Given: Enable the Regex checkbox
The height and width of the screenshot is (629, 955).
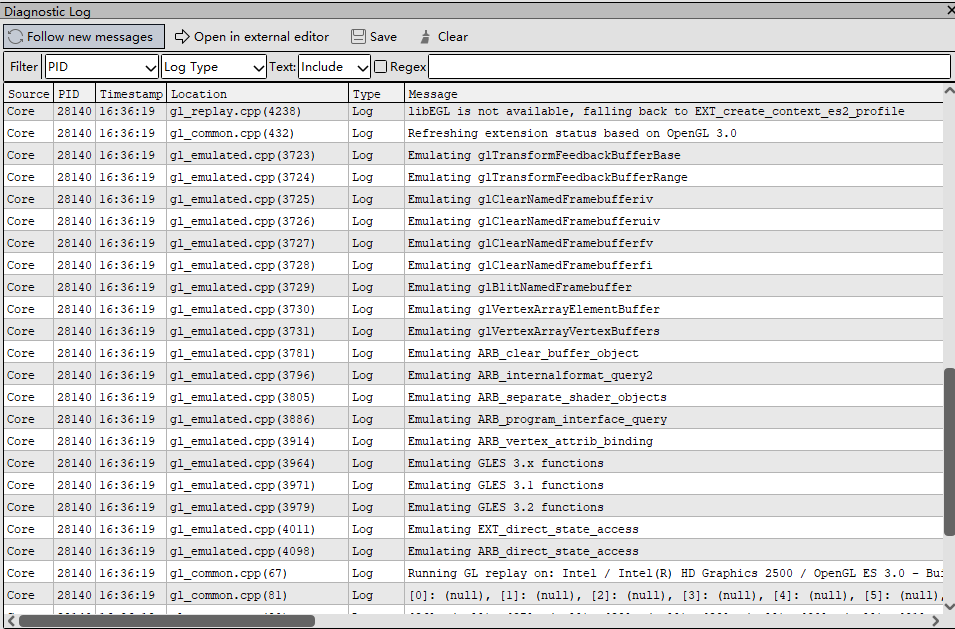Looking at the screenshot, I should click(x=381, y=67).
